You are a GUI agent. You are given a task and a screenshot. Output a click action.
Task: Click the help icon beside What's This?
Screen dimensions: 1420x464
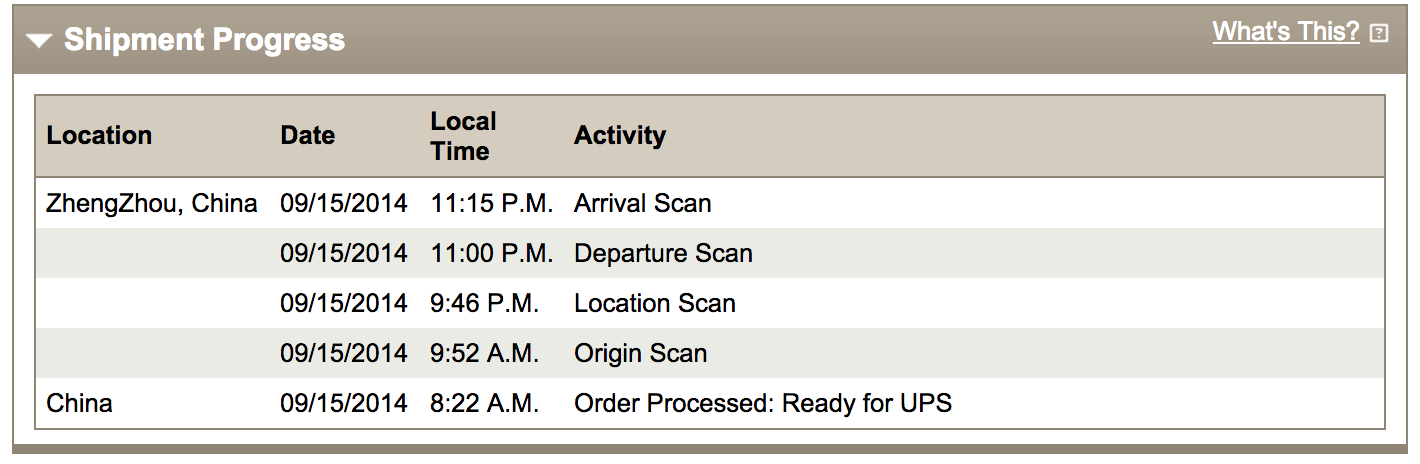[1379, 33]
